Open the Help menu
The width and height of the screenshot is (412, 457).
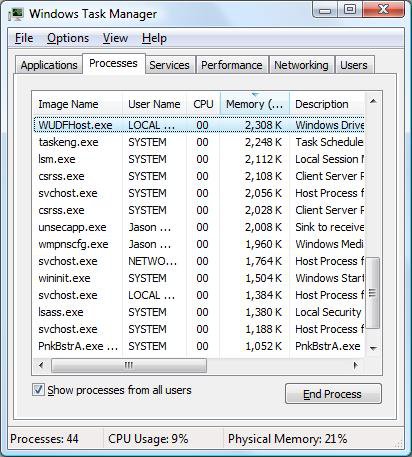tap(154, 38)
